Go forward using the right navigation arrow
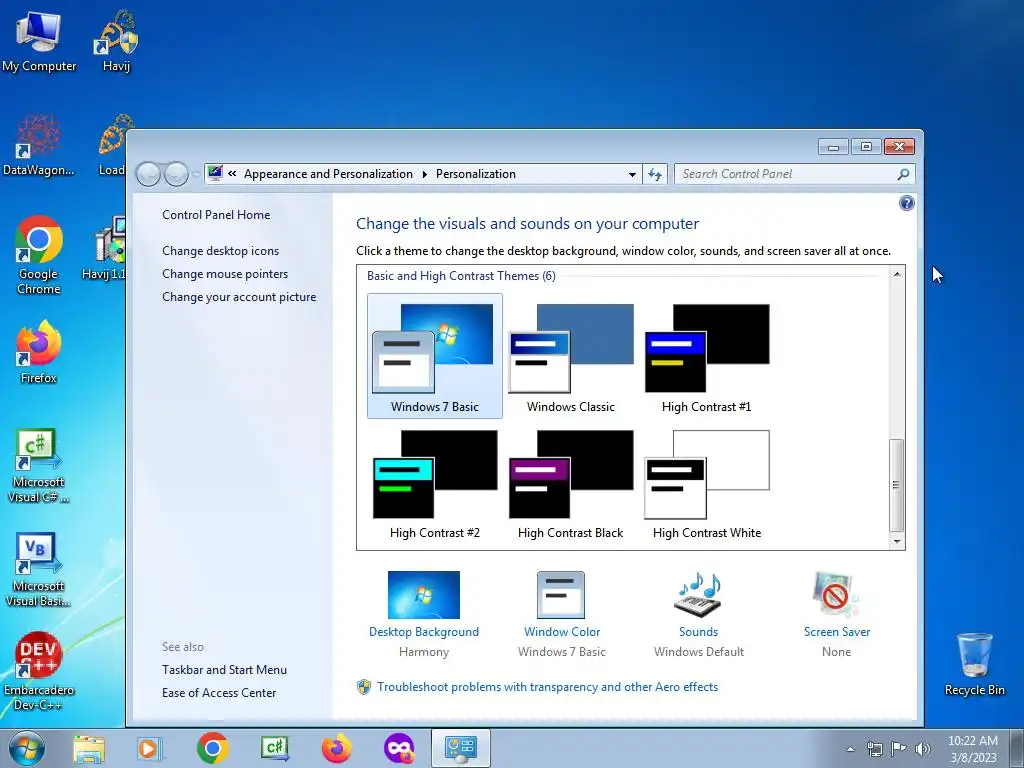1024x768 pixels. (176, 174)
